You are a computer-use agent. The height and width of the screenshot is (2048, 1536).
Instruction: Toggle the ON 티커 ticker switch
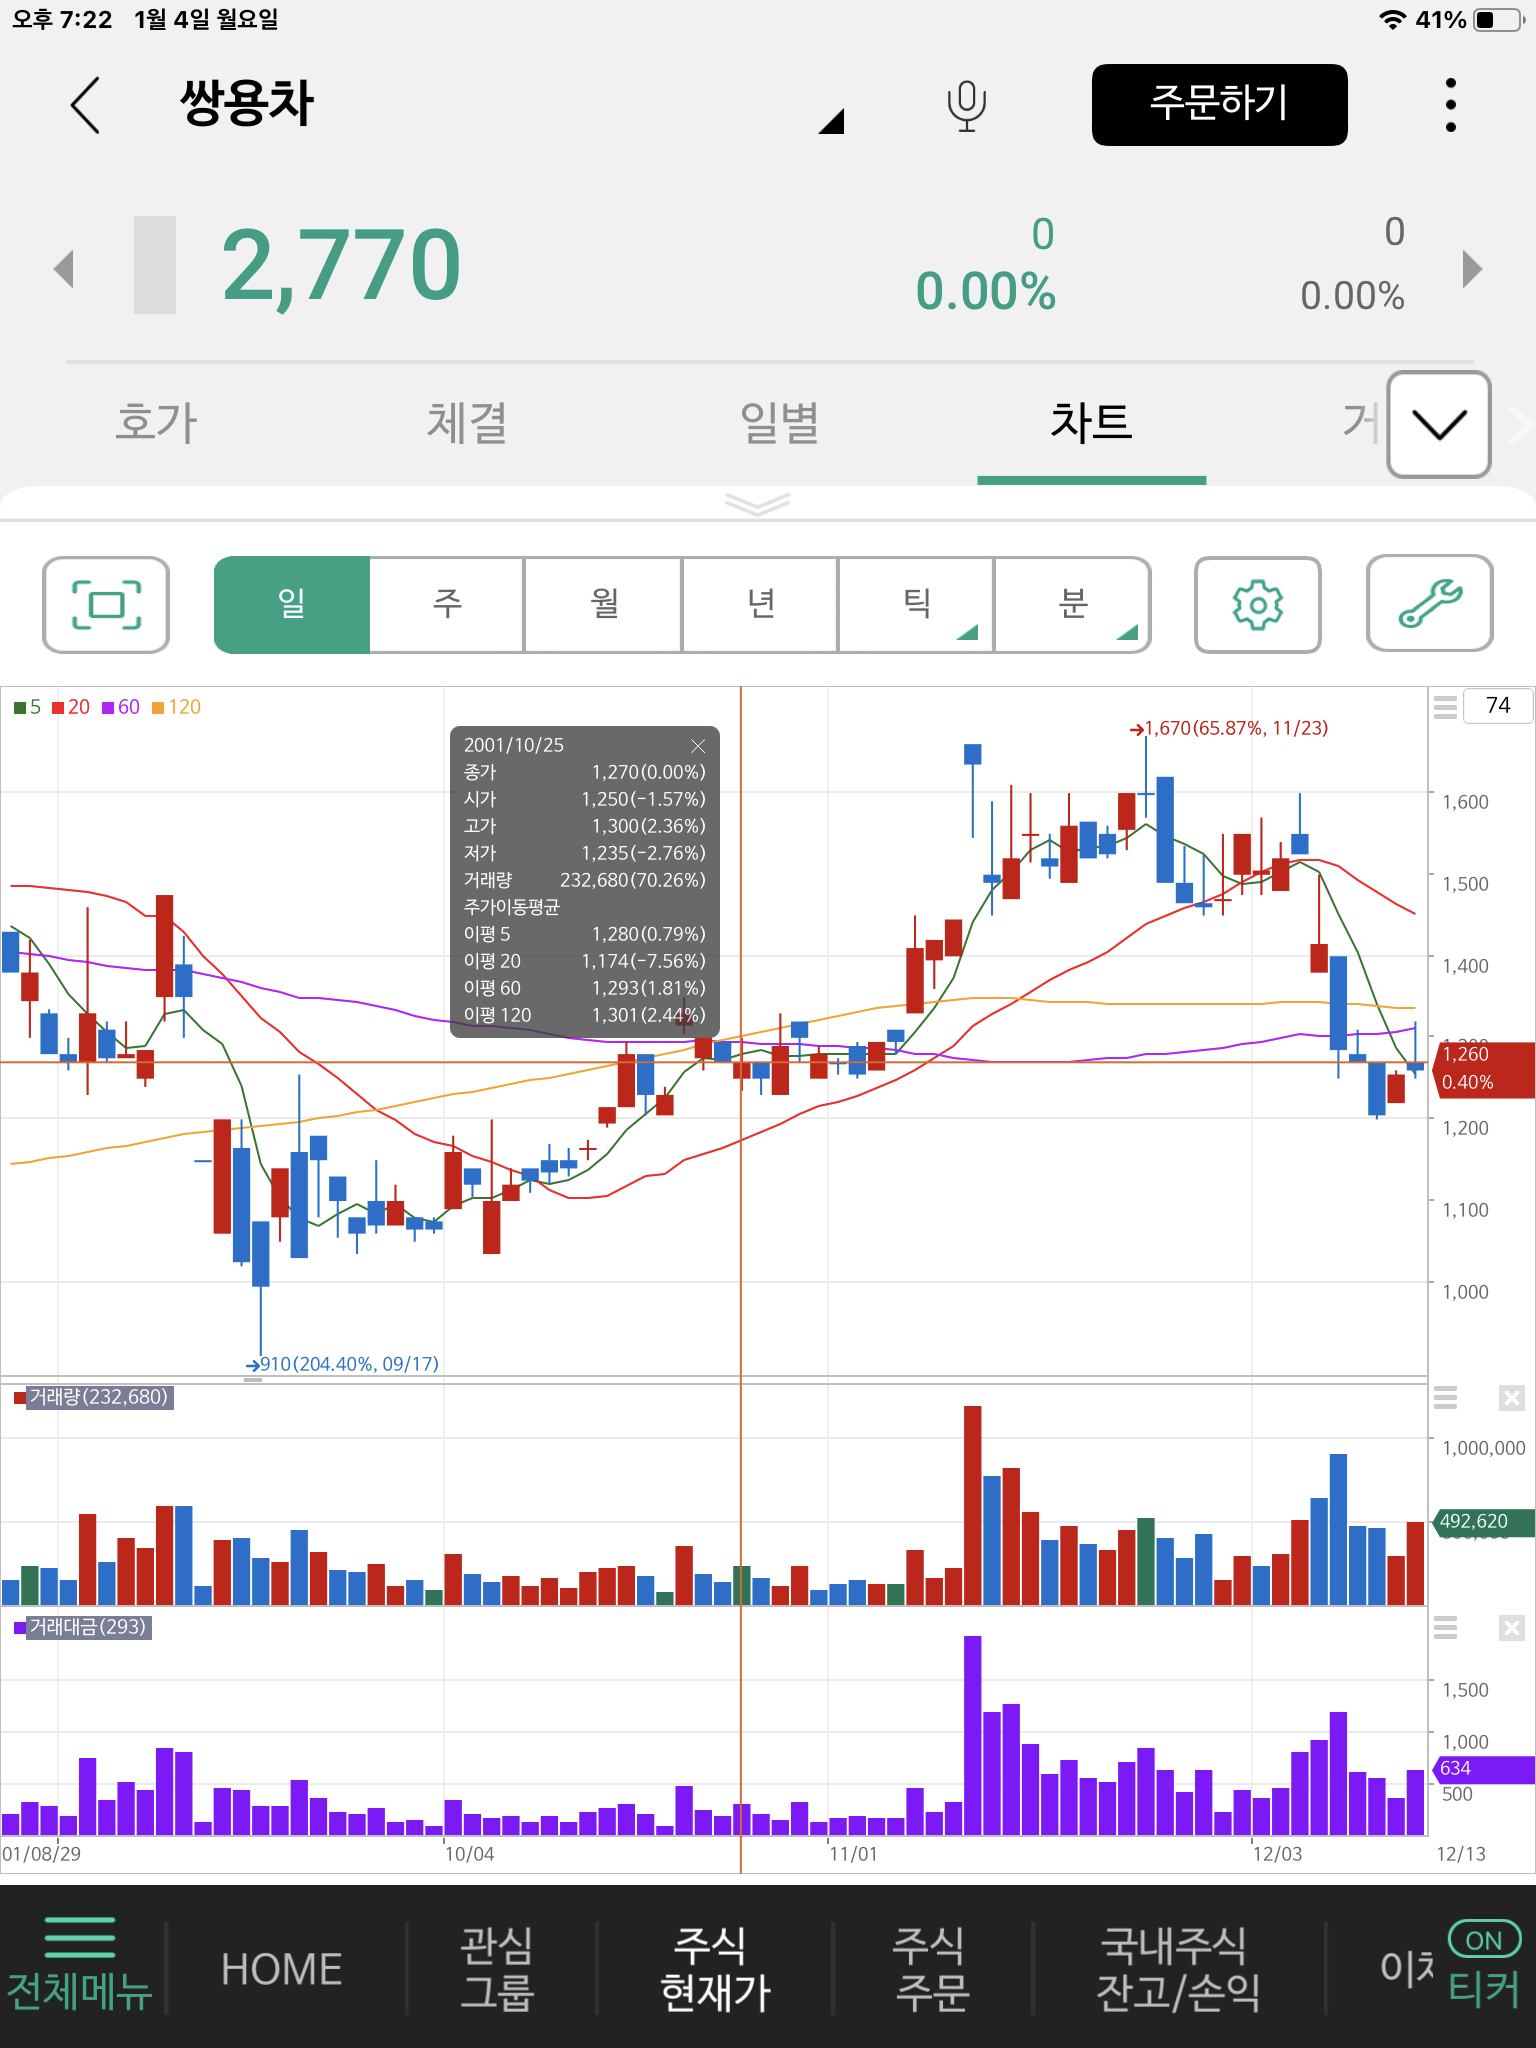[x=1484, y=1964]
